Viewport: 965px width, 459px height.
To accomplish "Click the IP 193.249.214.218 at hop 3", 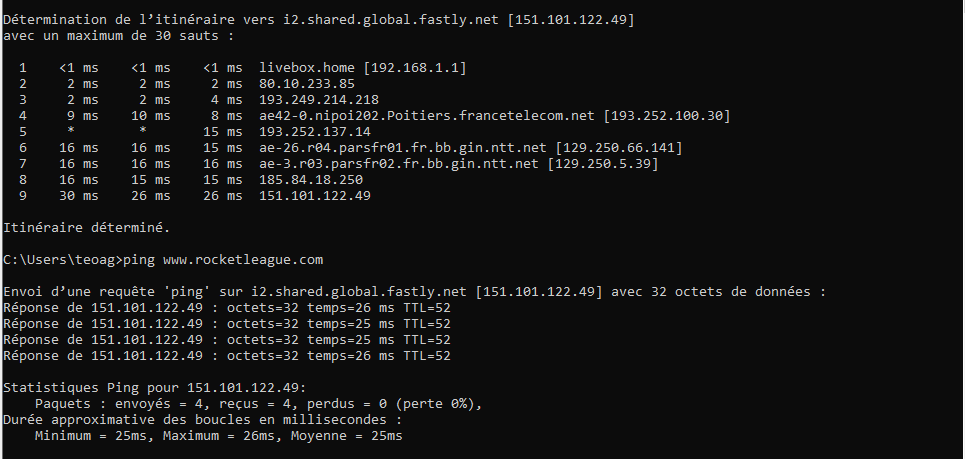I will [x=319, y=100].
